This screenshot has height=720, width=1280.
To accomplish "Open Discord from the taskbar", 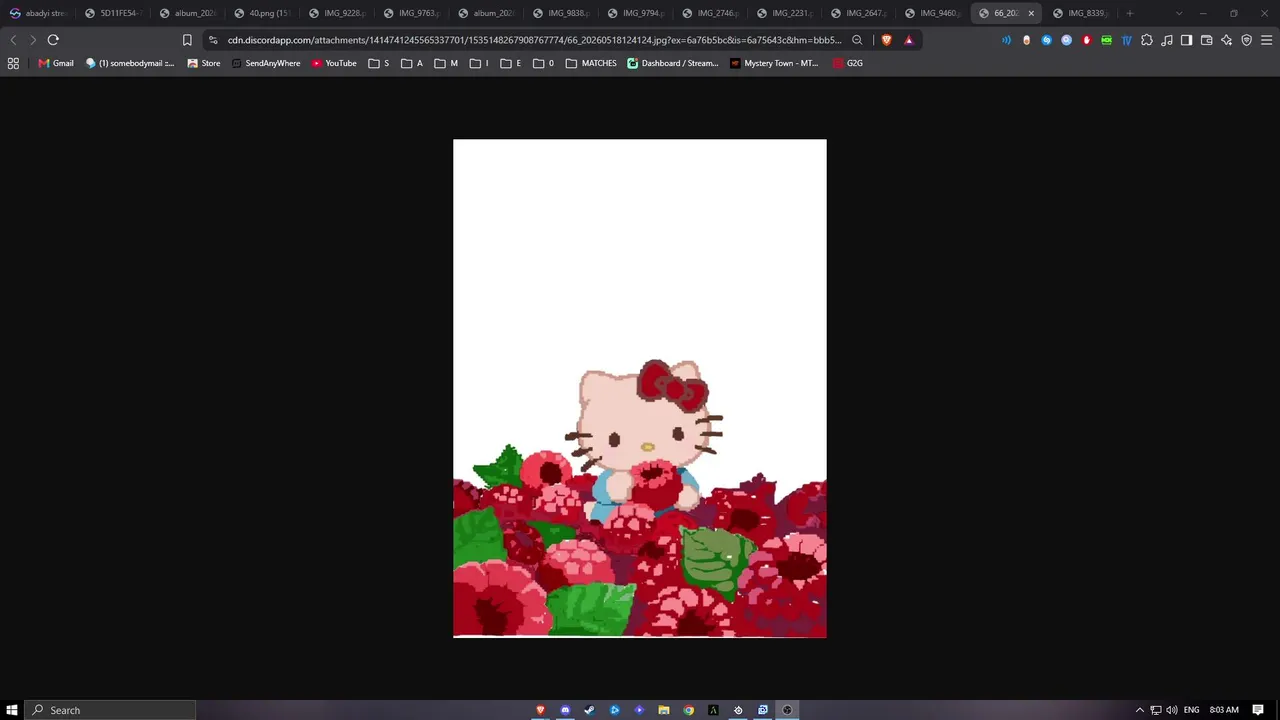I will click(565, 710).
